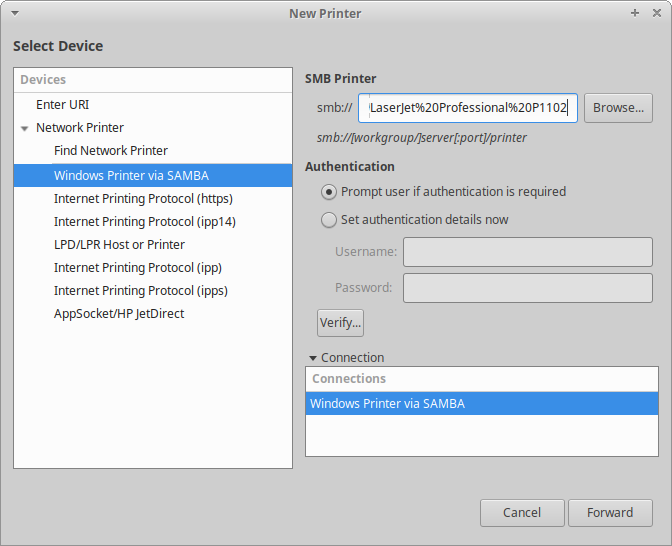This screenshot has height=546, width=672.
Task: Click Forward to continue
Action: tap(610, 513)
